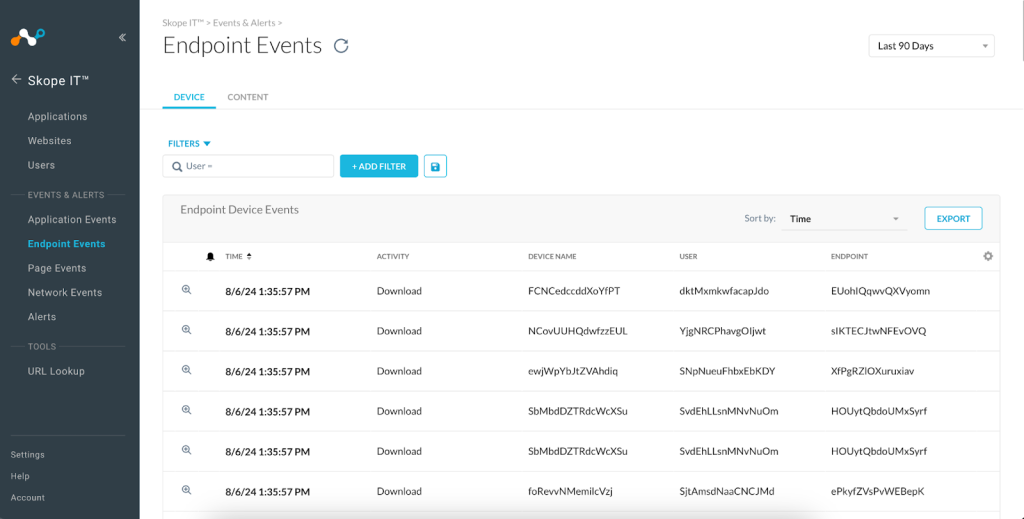Click the ACTIVITY column header

(393, 257)
